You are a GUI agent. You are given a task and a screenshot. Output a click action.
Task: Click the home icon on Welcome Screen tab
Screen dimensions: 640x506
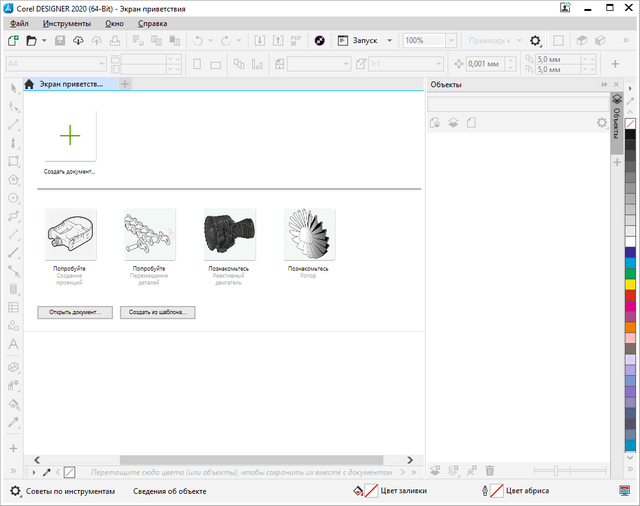point(30,85)
